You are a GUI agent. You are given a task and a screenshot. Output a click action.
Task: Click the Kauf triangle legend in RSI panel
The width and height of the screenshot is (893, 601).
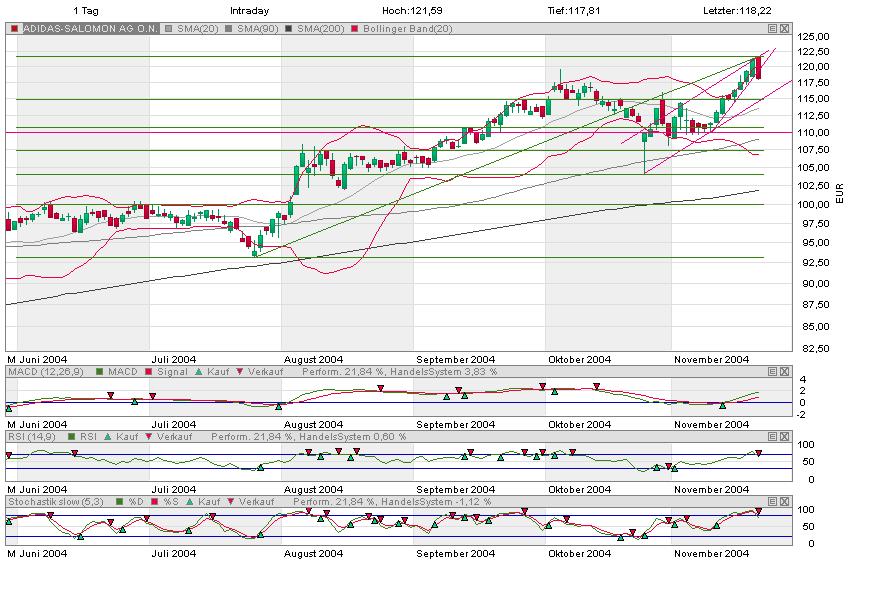107,436
